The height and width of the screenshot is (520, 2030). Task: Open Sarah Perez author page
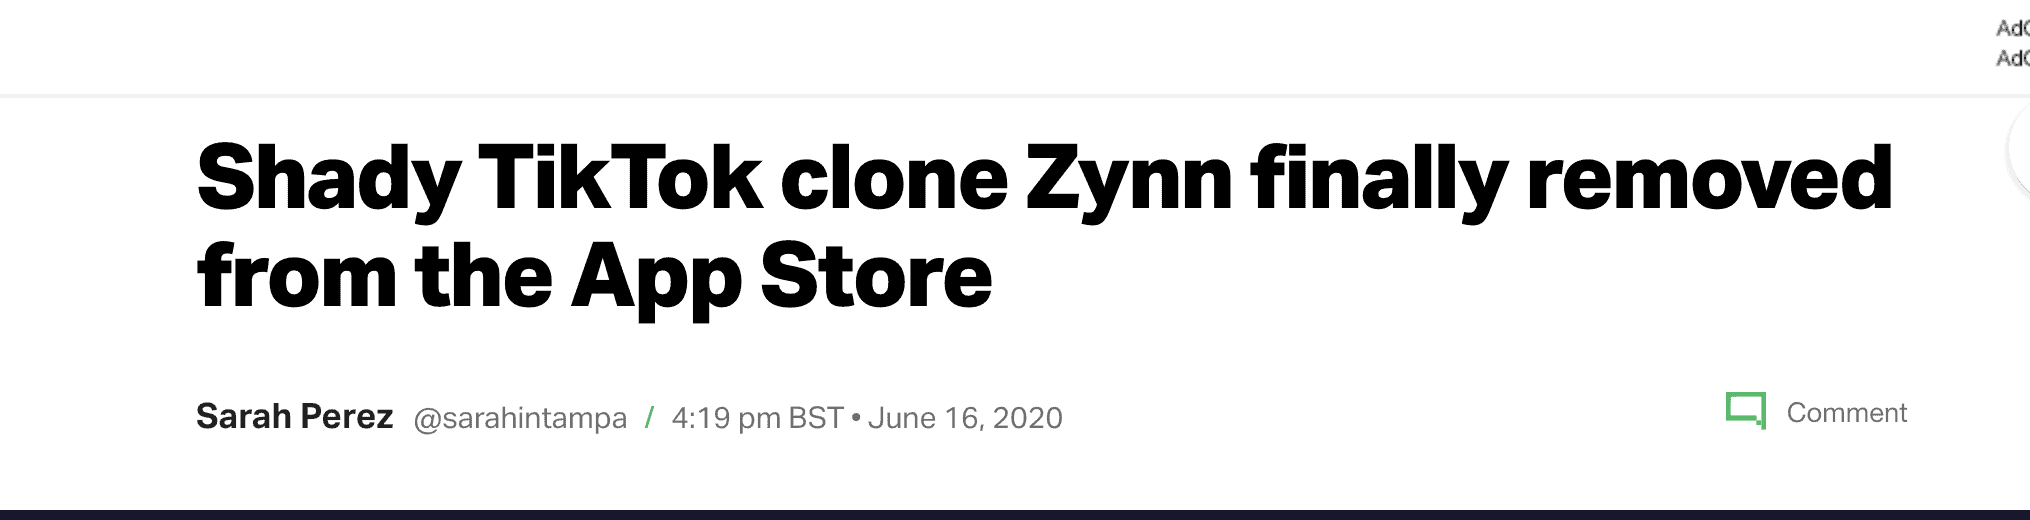294,416
